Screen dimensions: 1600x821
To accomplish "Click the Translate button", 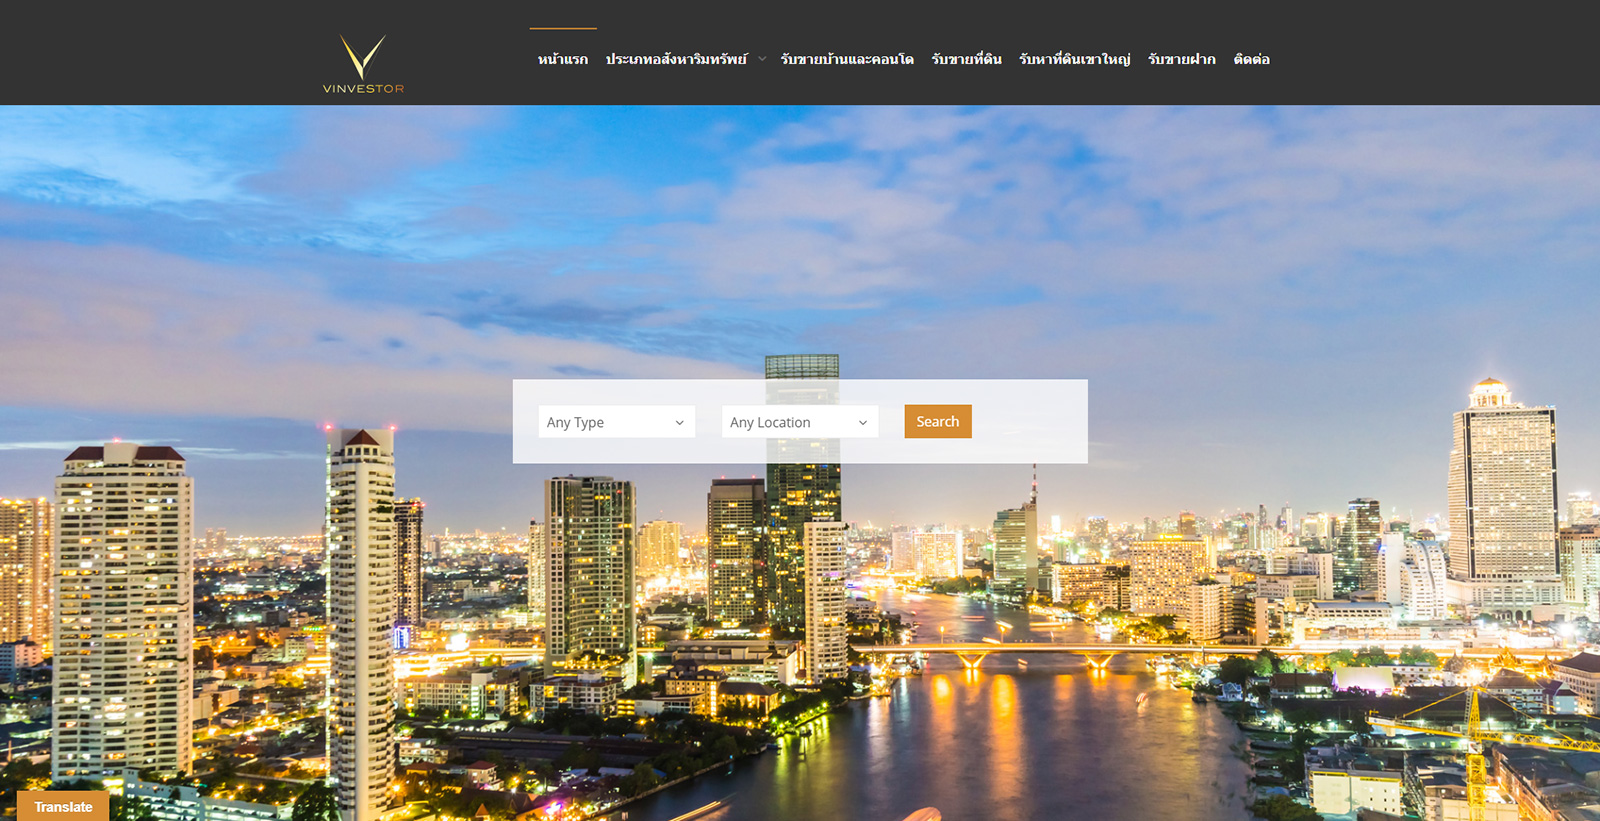I will (63, 806).
